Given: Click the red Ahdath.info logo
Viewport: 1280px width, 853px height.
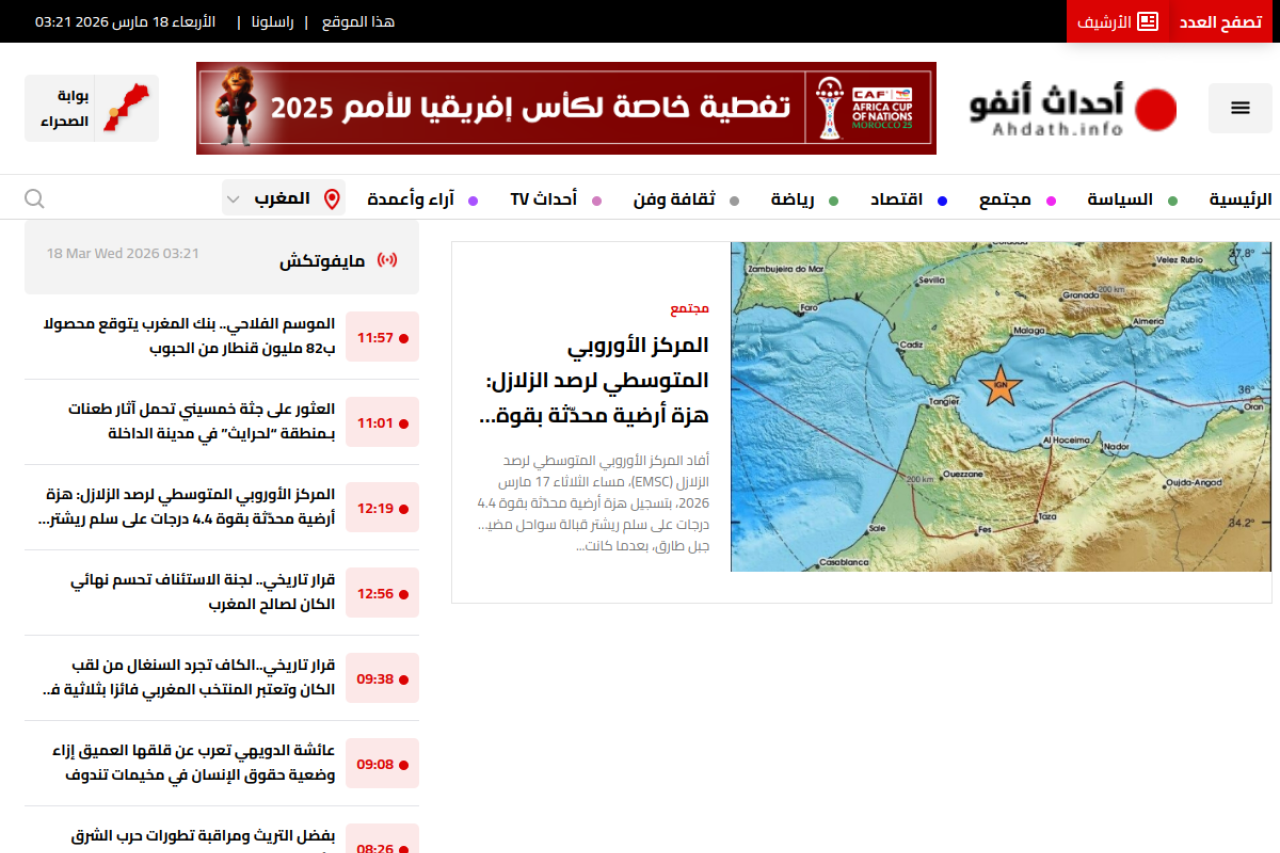Looking at the screenshot, I should point(1073,109).
